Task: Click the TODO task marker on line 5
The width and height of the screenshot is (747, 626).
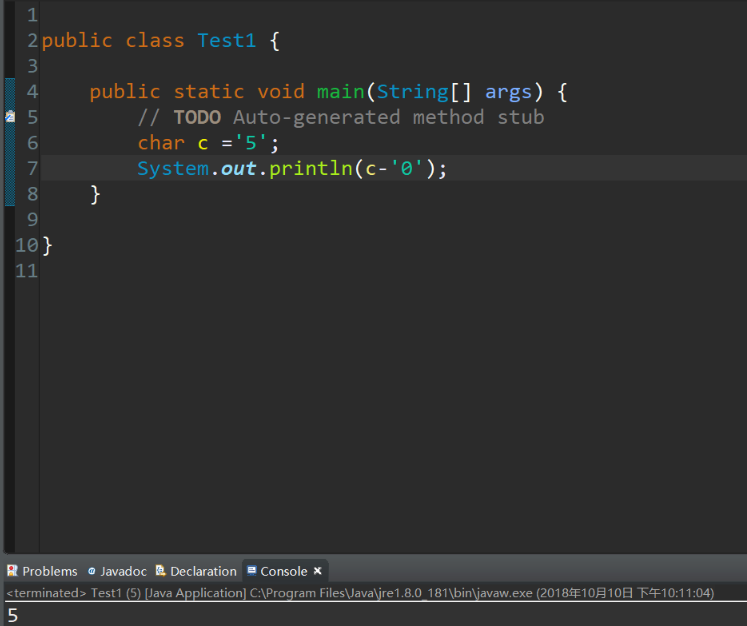Action: 10,116
